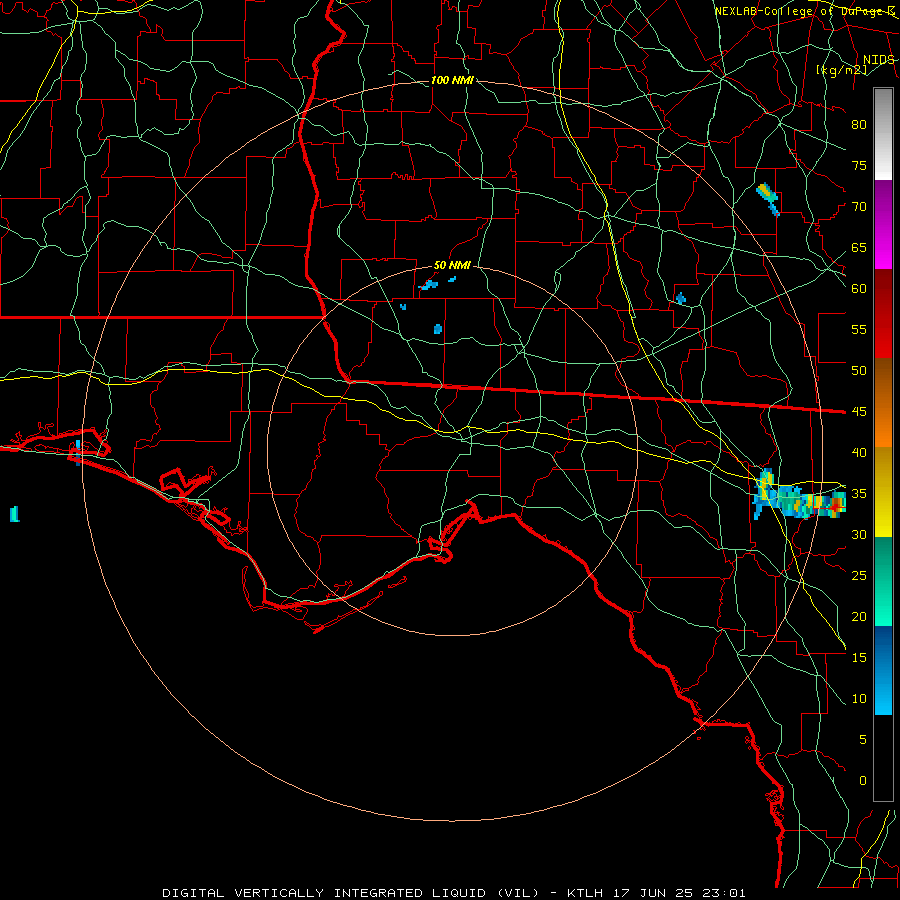
Task: Click the isolated blue echo at far west edge
Action: coord(14,514)
